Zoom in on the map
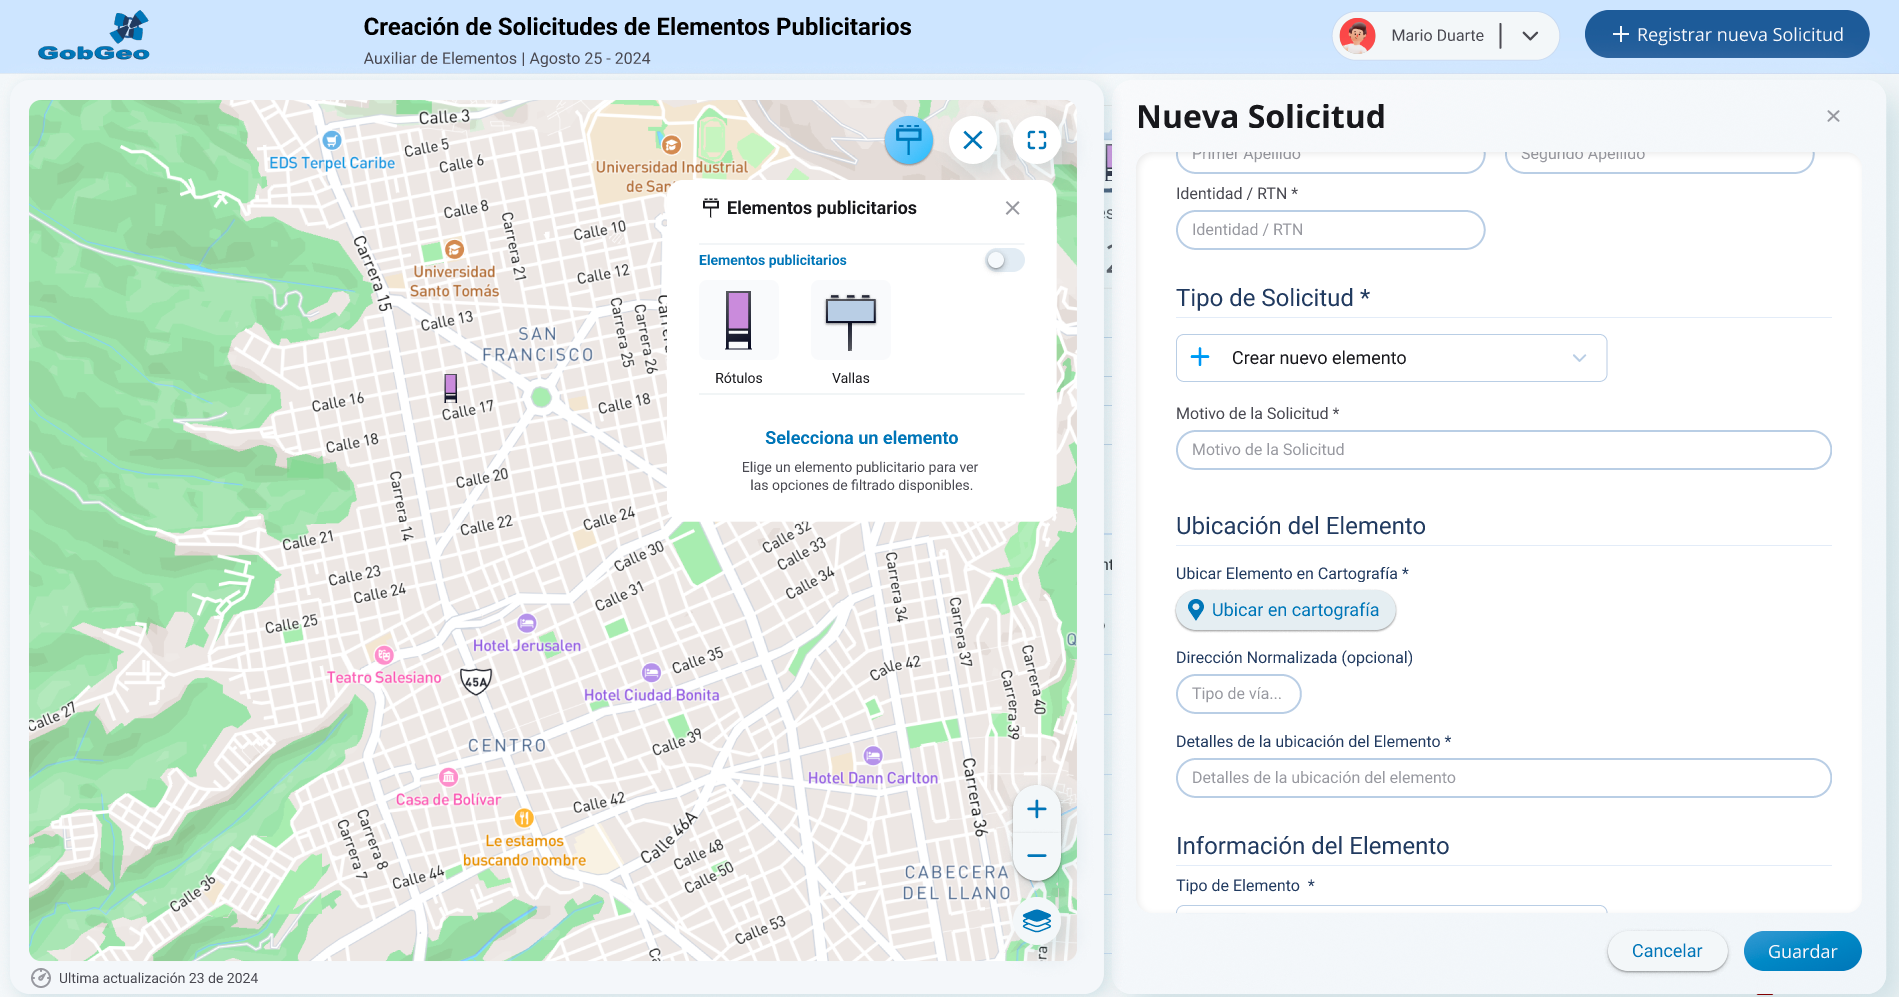1899x997 pixels. tap(1037, 809)
